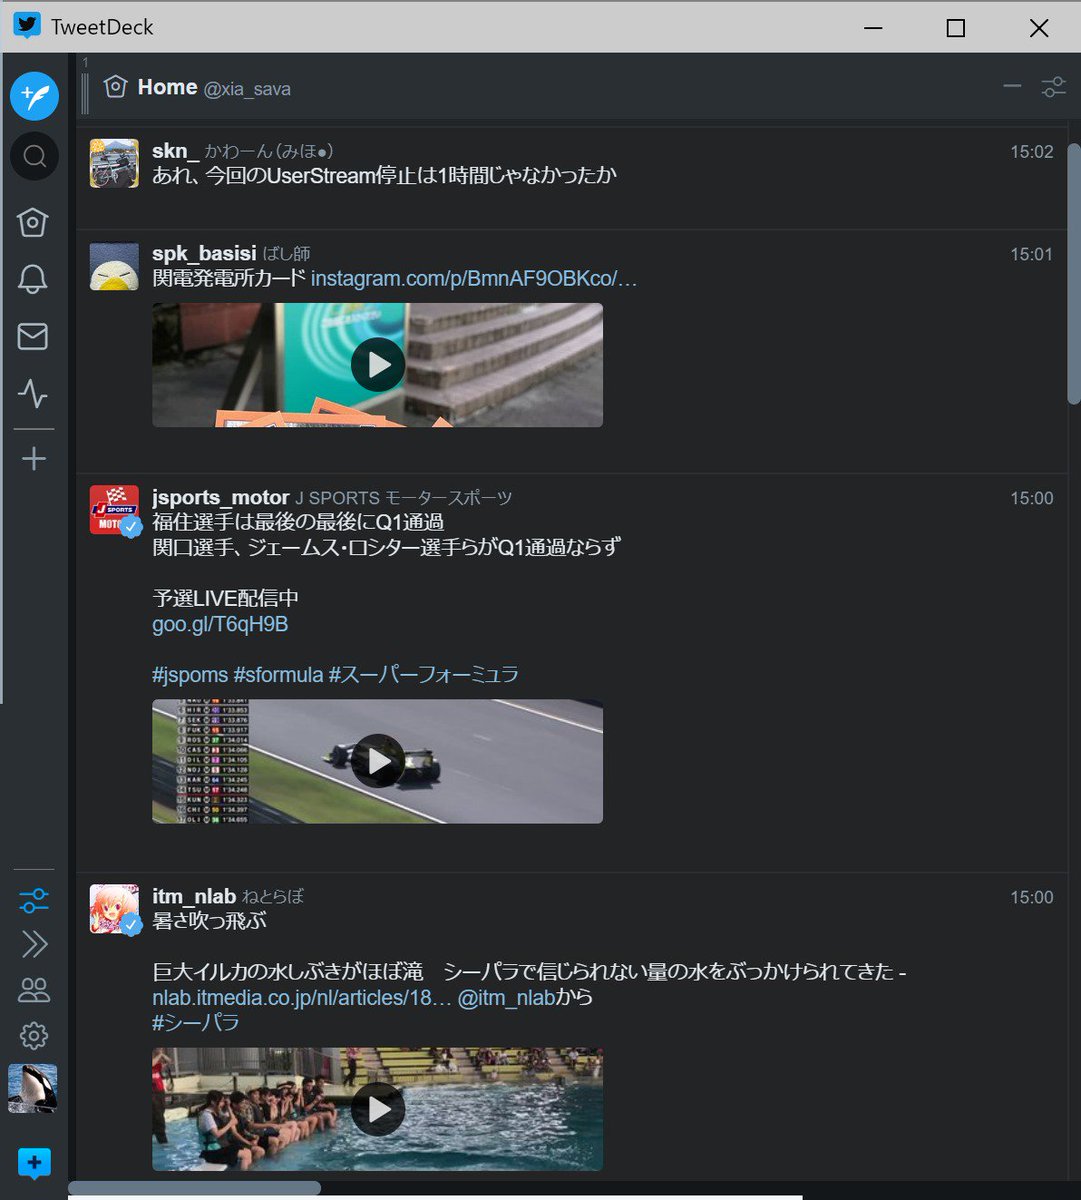Add a new column with plus icon
This screenshot has height=1200, width=1081.
(34, 459)
